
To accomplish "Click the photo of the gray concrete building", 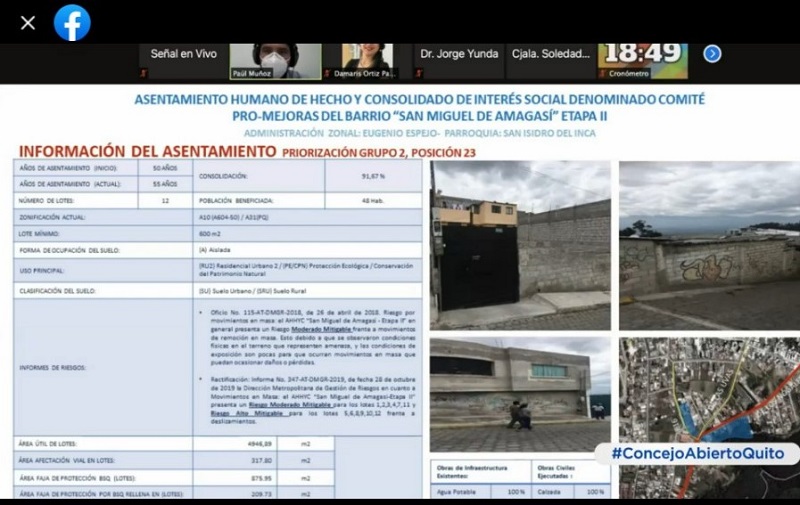I will click(x=520, y=394).
